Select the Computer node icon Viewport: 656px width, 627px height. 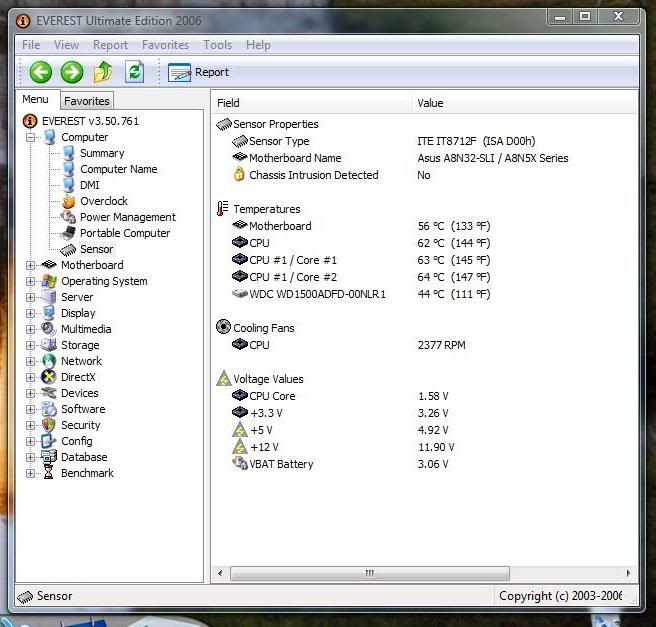coord(50,137)
